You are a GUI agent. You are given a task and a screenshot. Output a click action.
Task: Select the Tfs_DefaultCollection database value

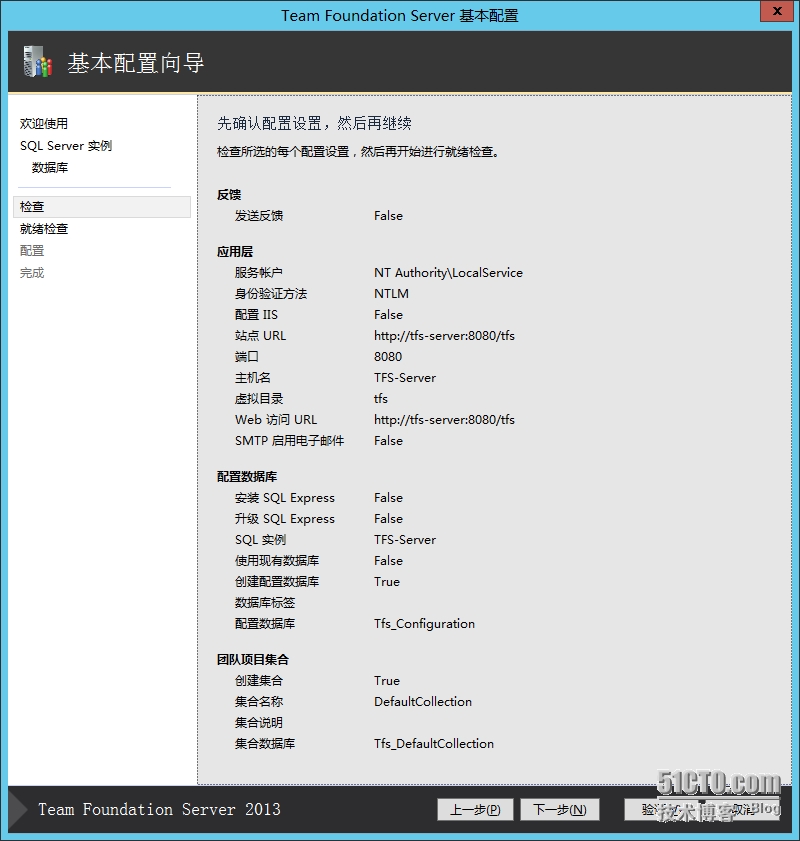coord(434,744)
